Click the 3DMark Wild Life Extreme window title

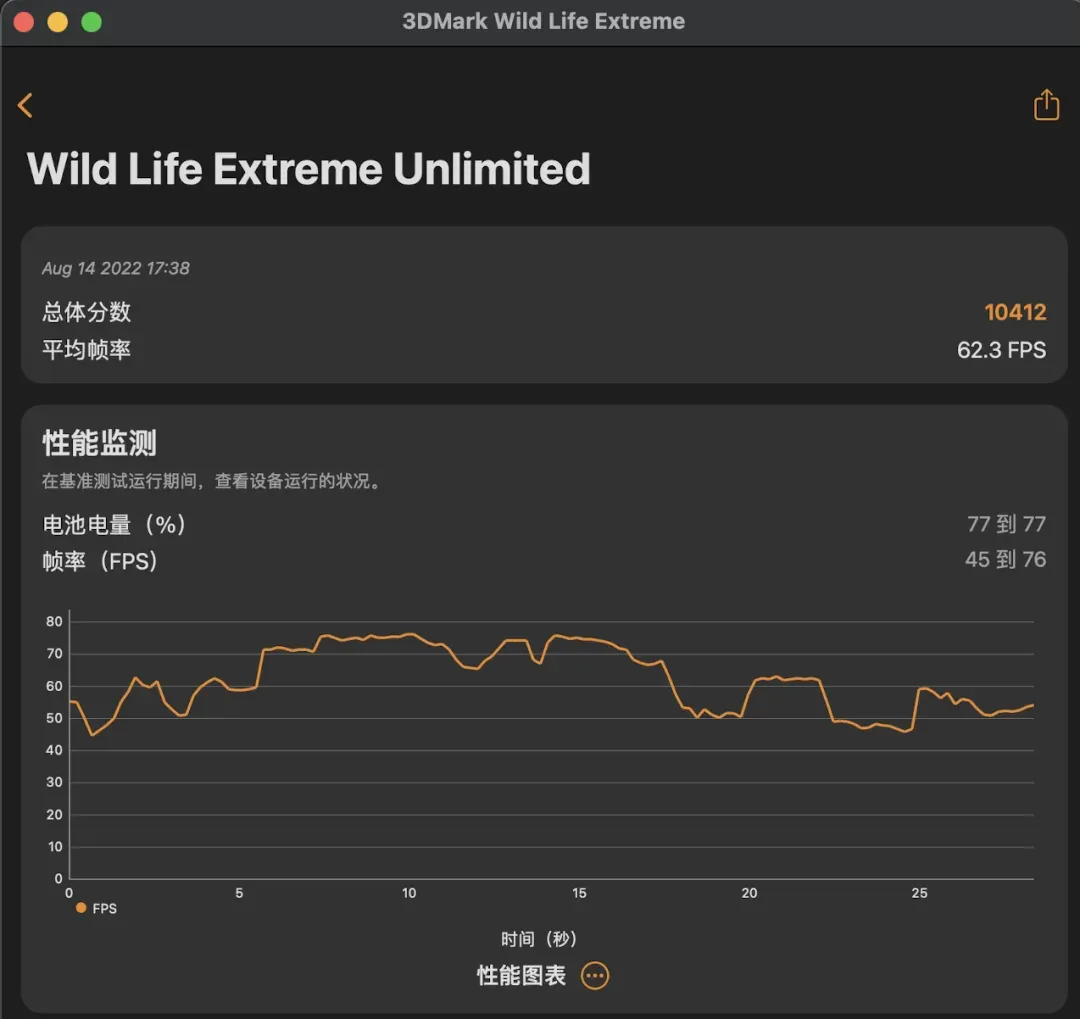click(x=543, y=21)
